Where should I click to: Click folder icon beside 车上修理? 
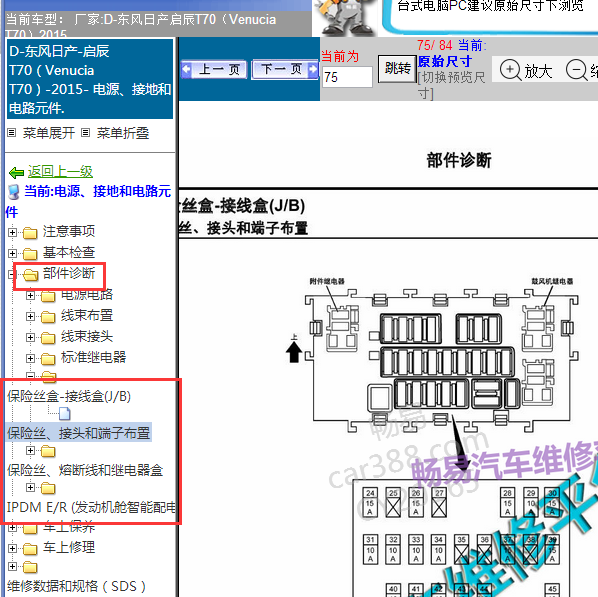30,549
